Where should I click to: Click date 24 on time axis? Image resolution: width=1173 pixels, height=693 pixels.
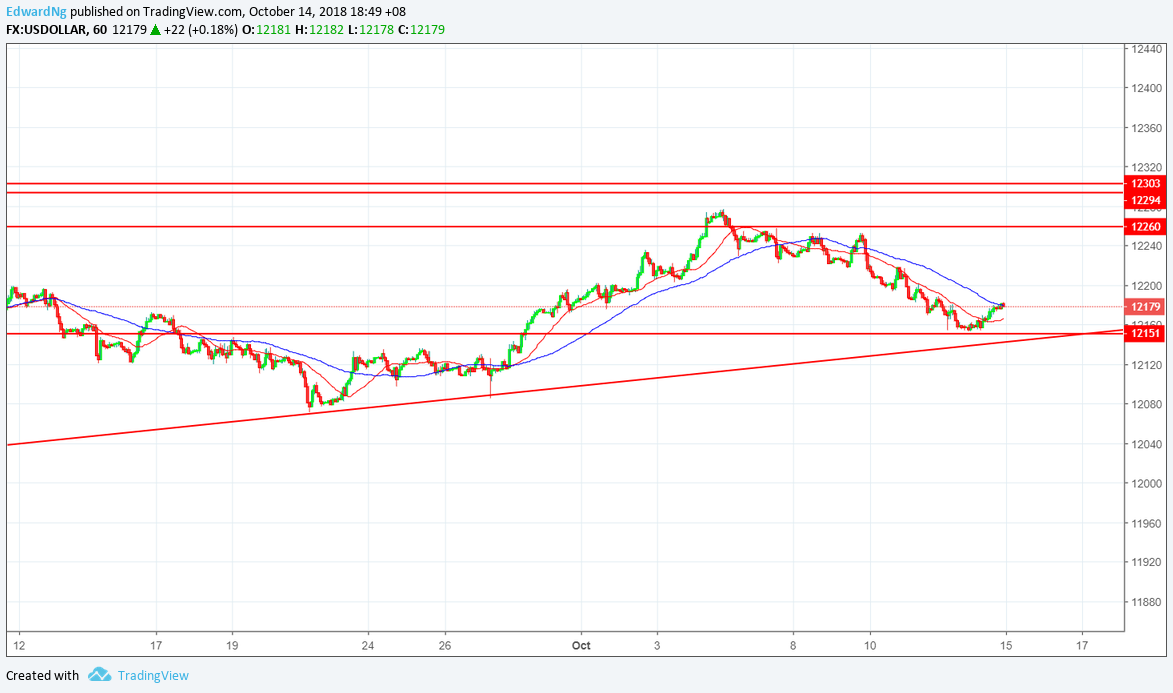pos(368,645)
